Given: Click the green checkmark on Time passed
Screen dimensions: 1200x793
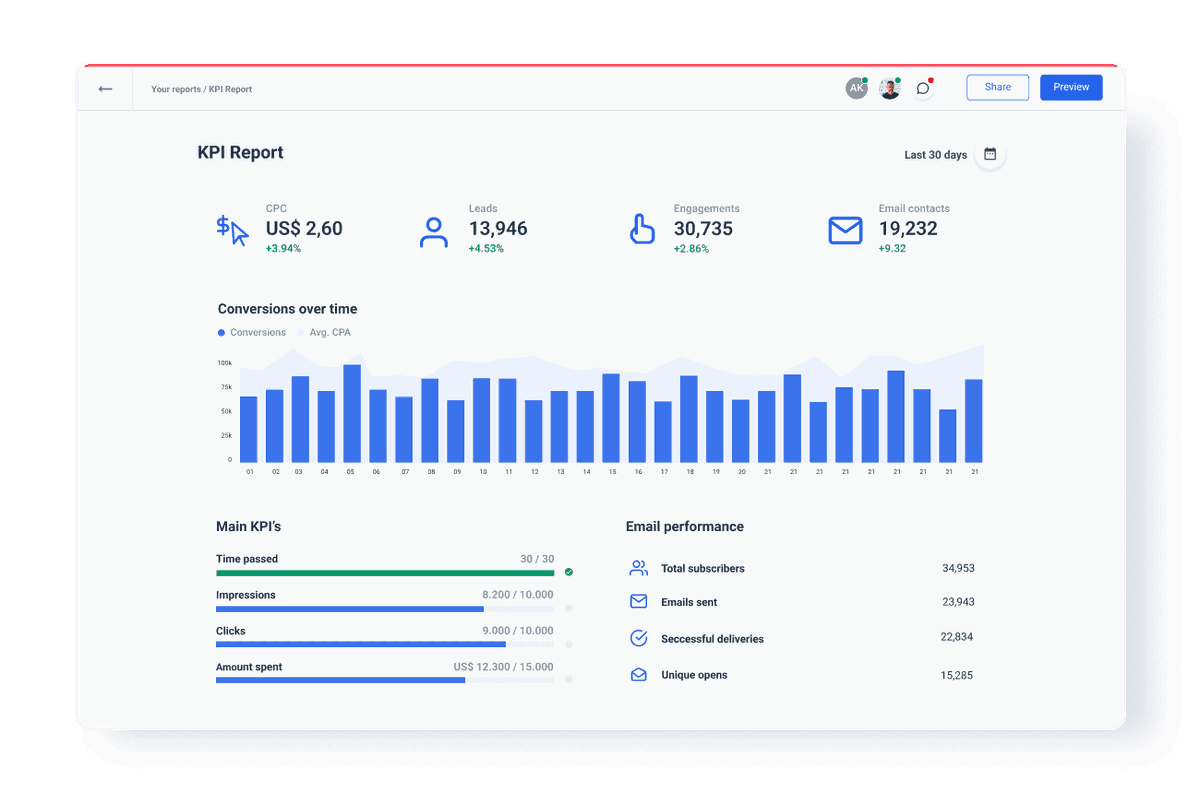Looking at the screenshot, I should click(x=569, y=571).
